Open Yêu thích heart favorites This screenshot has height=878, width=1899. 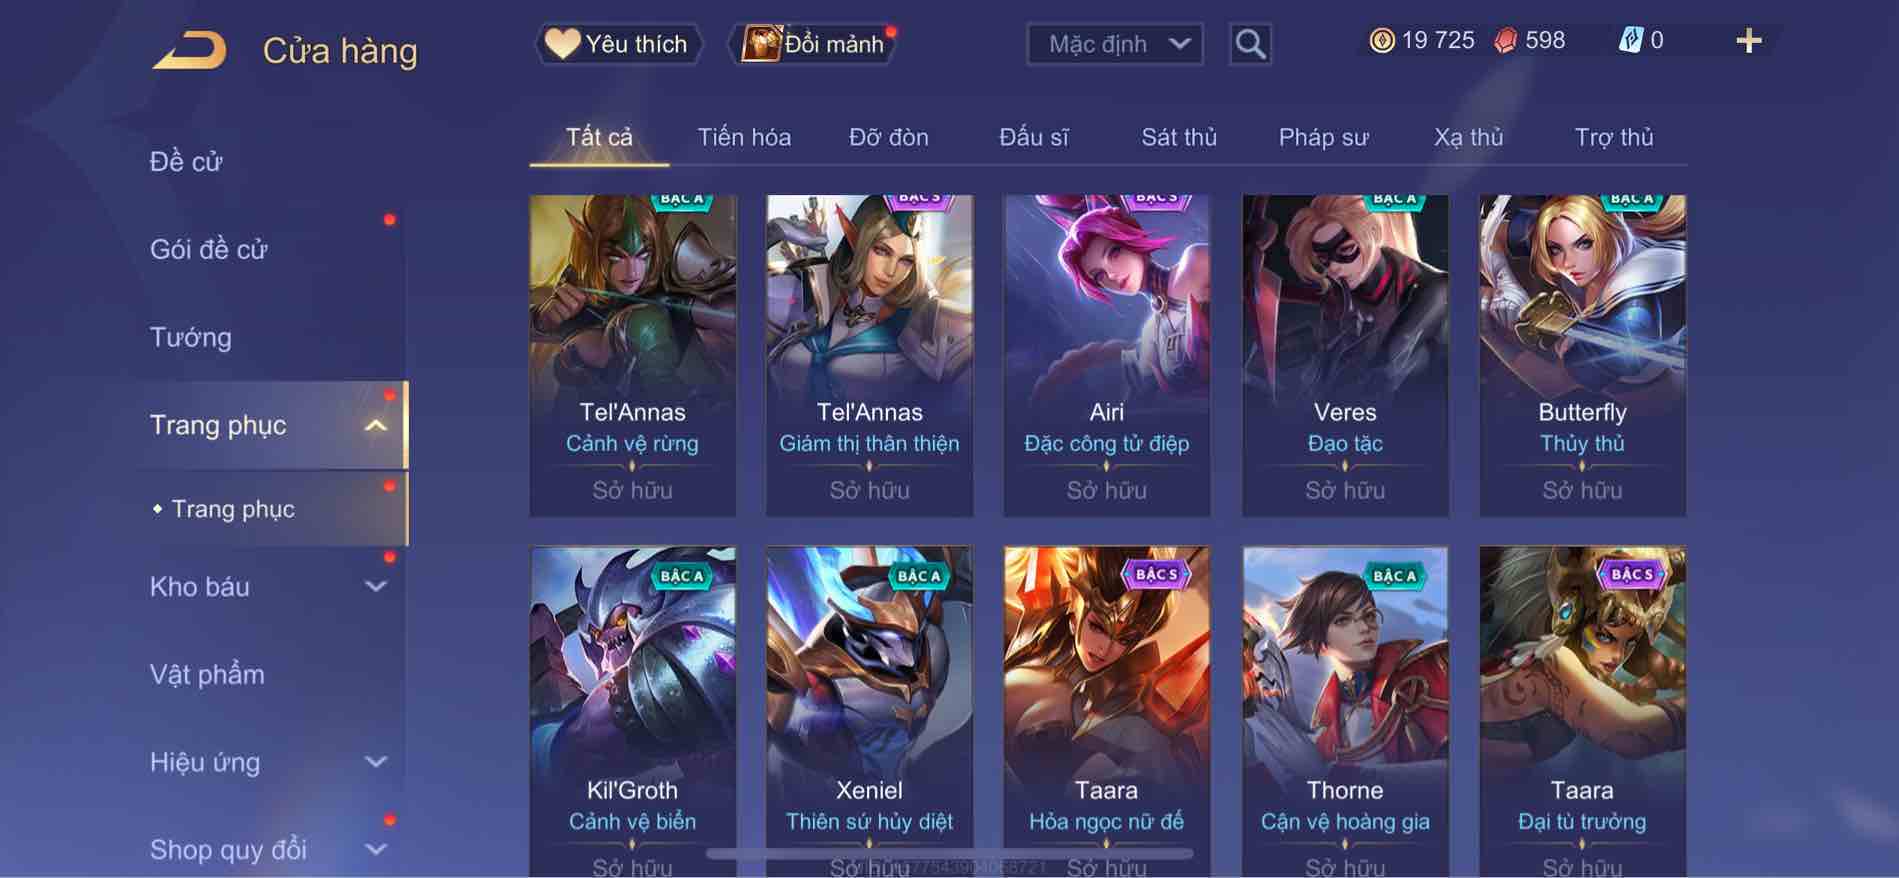[x=618, y=44]
